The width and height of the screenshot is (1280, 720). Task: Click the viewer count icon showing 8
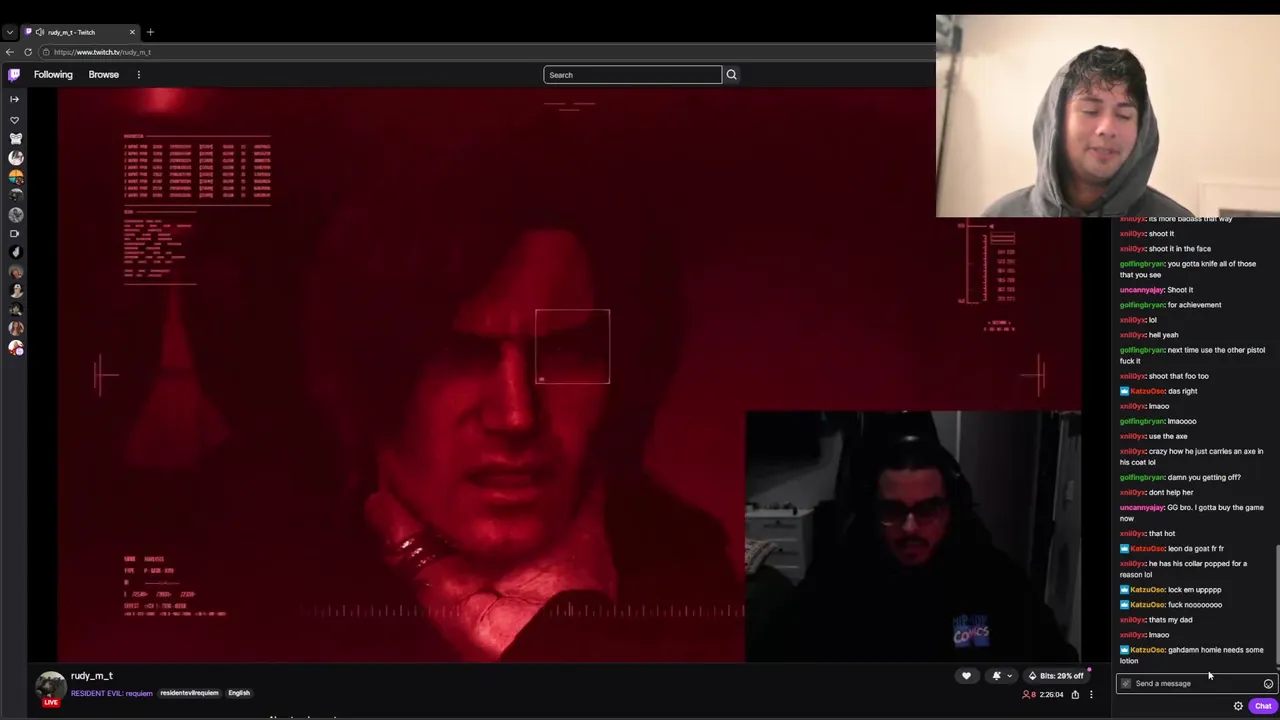pyautogui.click(x=1028, y=694)
